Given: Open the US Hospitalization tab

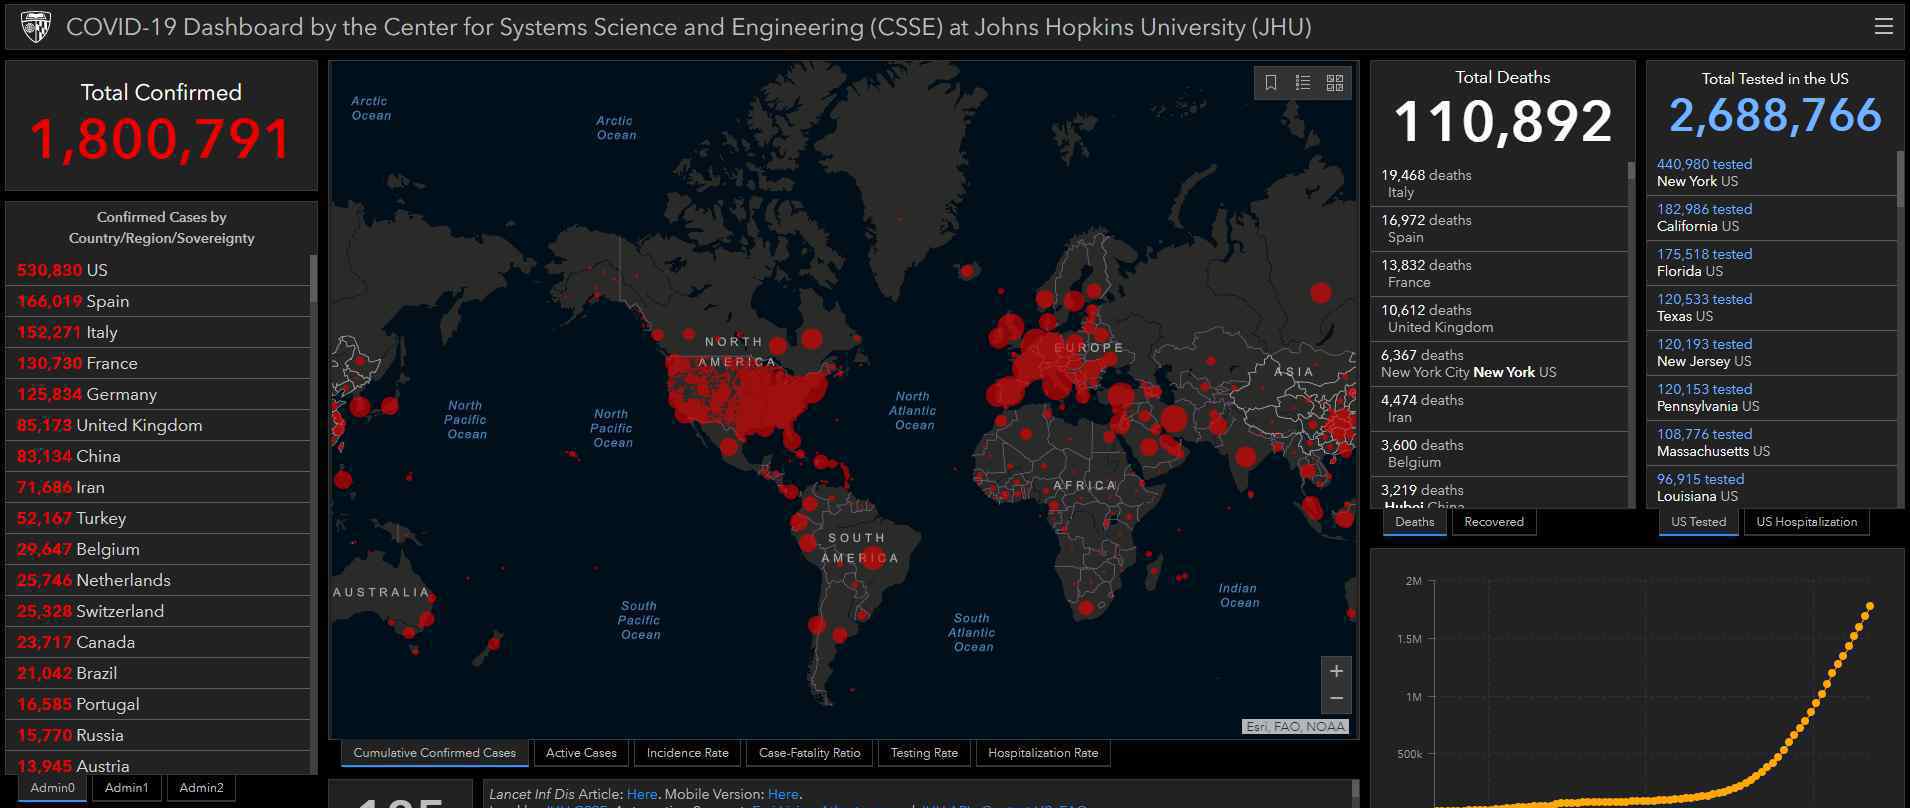Looking at the screenshot, I should coord(1807,522).
